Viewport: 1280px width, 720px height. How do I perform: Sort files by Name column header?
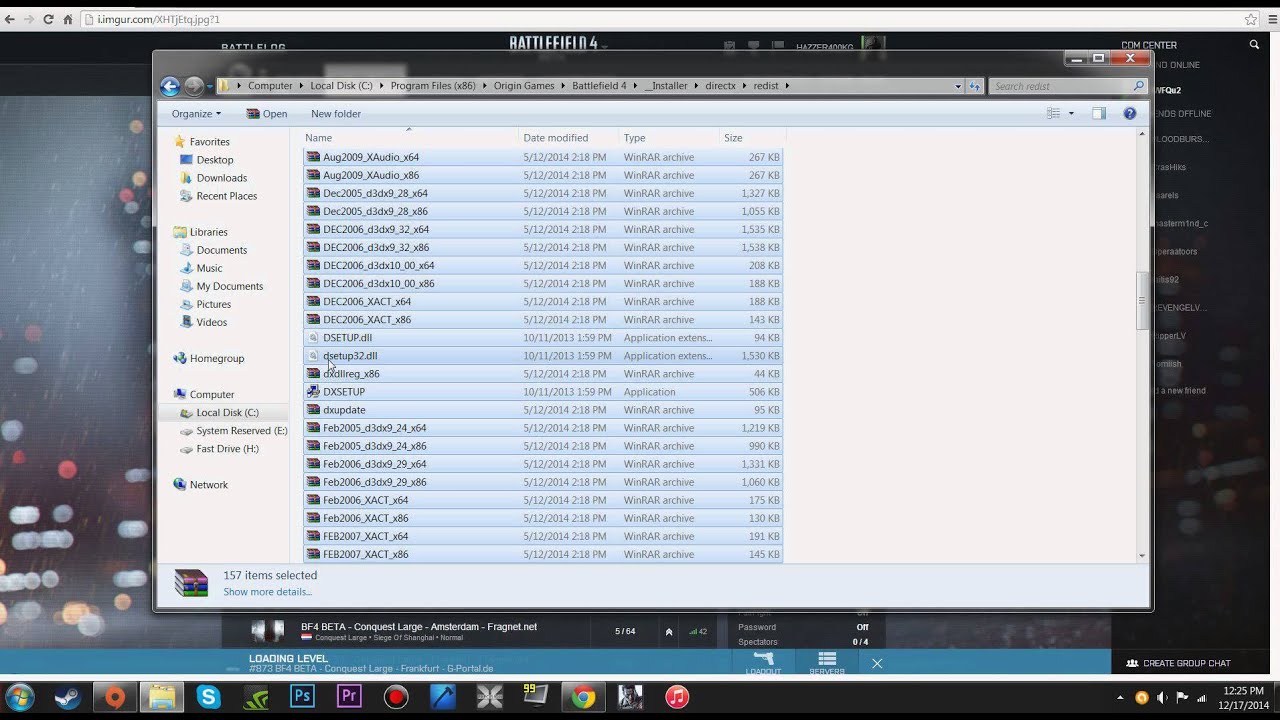[409, 138]
